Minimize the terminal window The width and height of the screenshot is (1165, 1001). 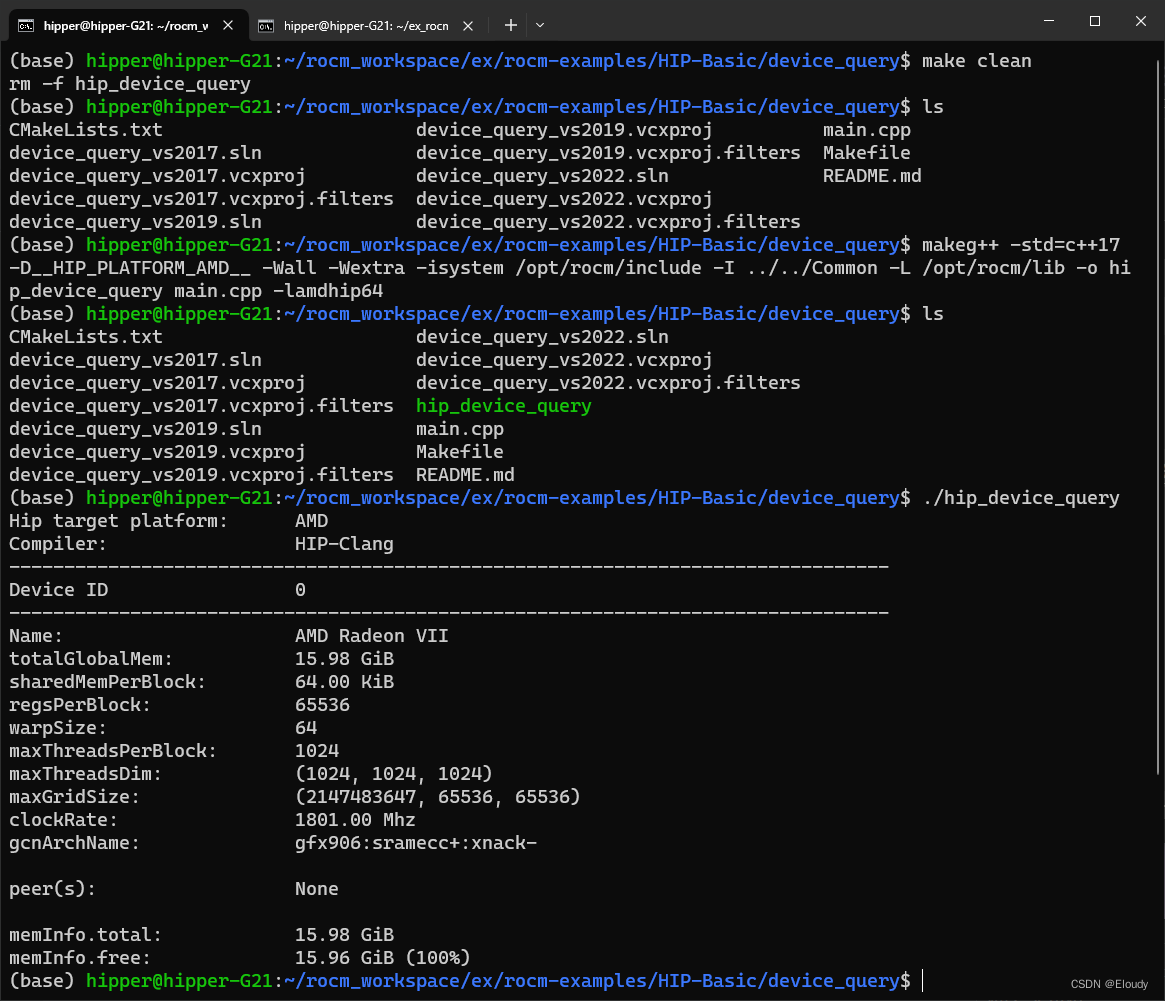tap(1049, 21)
